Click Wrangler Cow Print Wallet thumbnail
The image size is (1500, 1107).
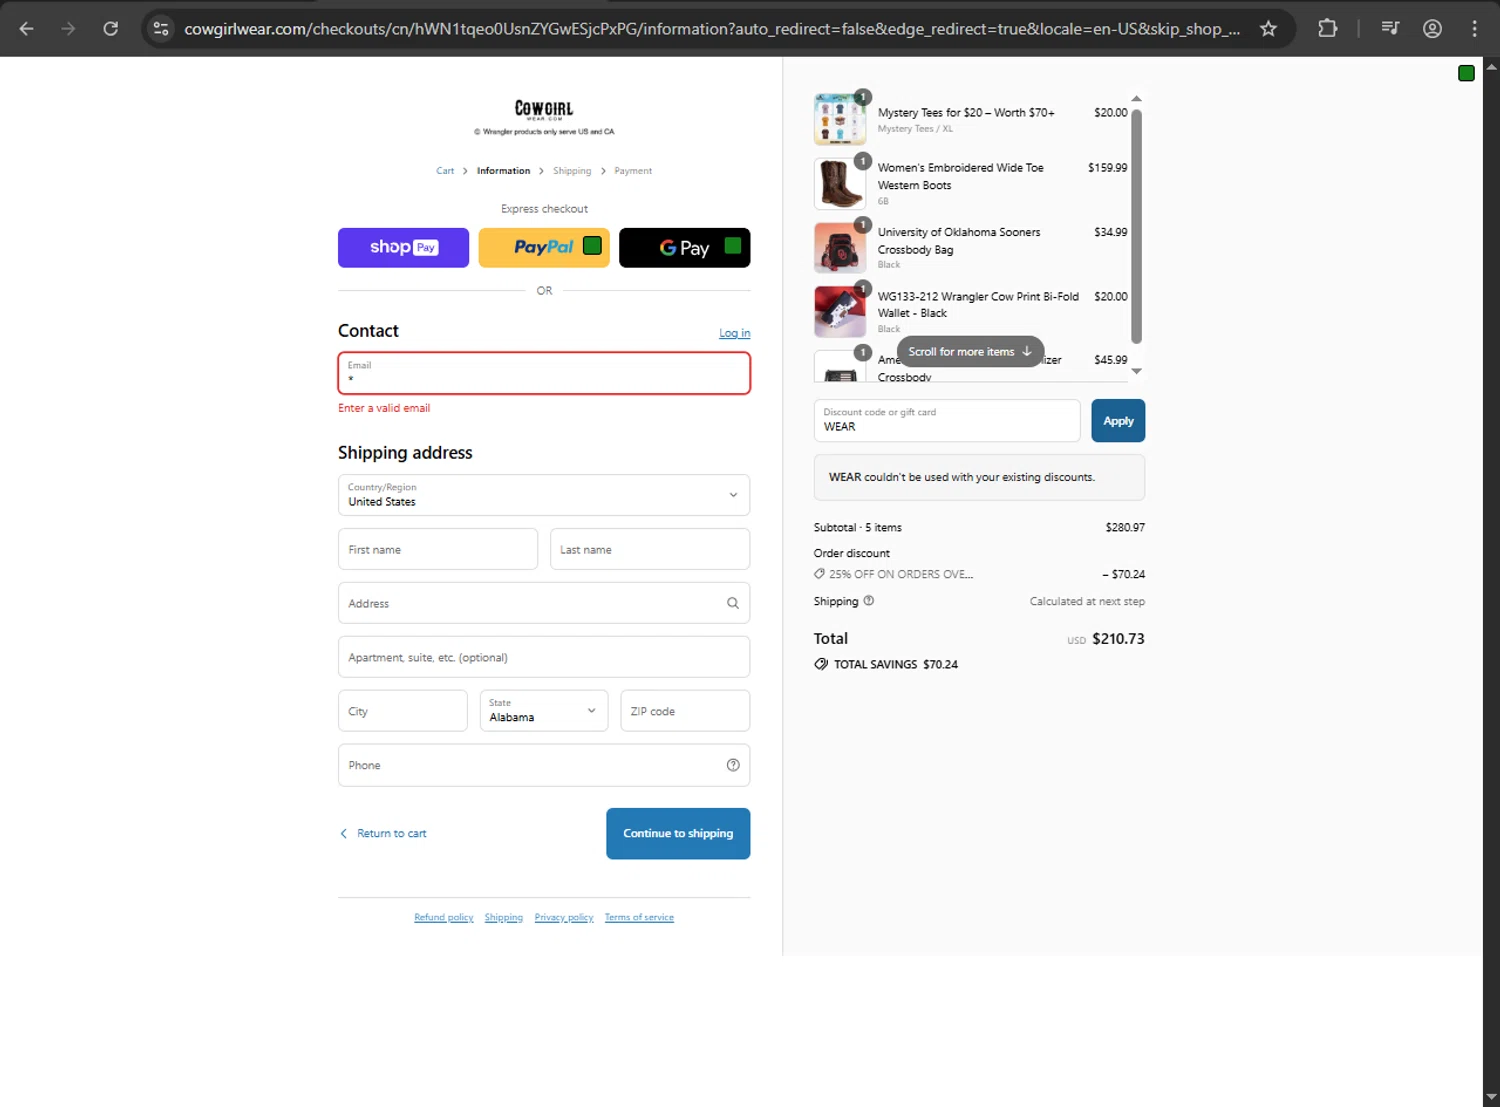(840, 311)
